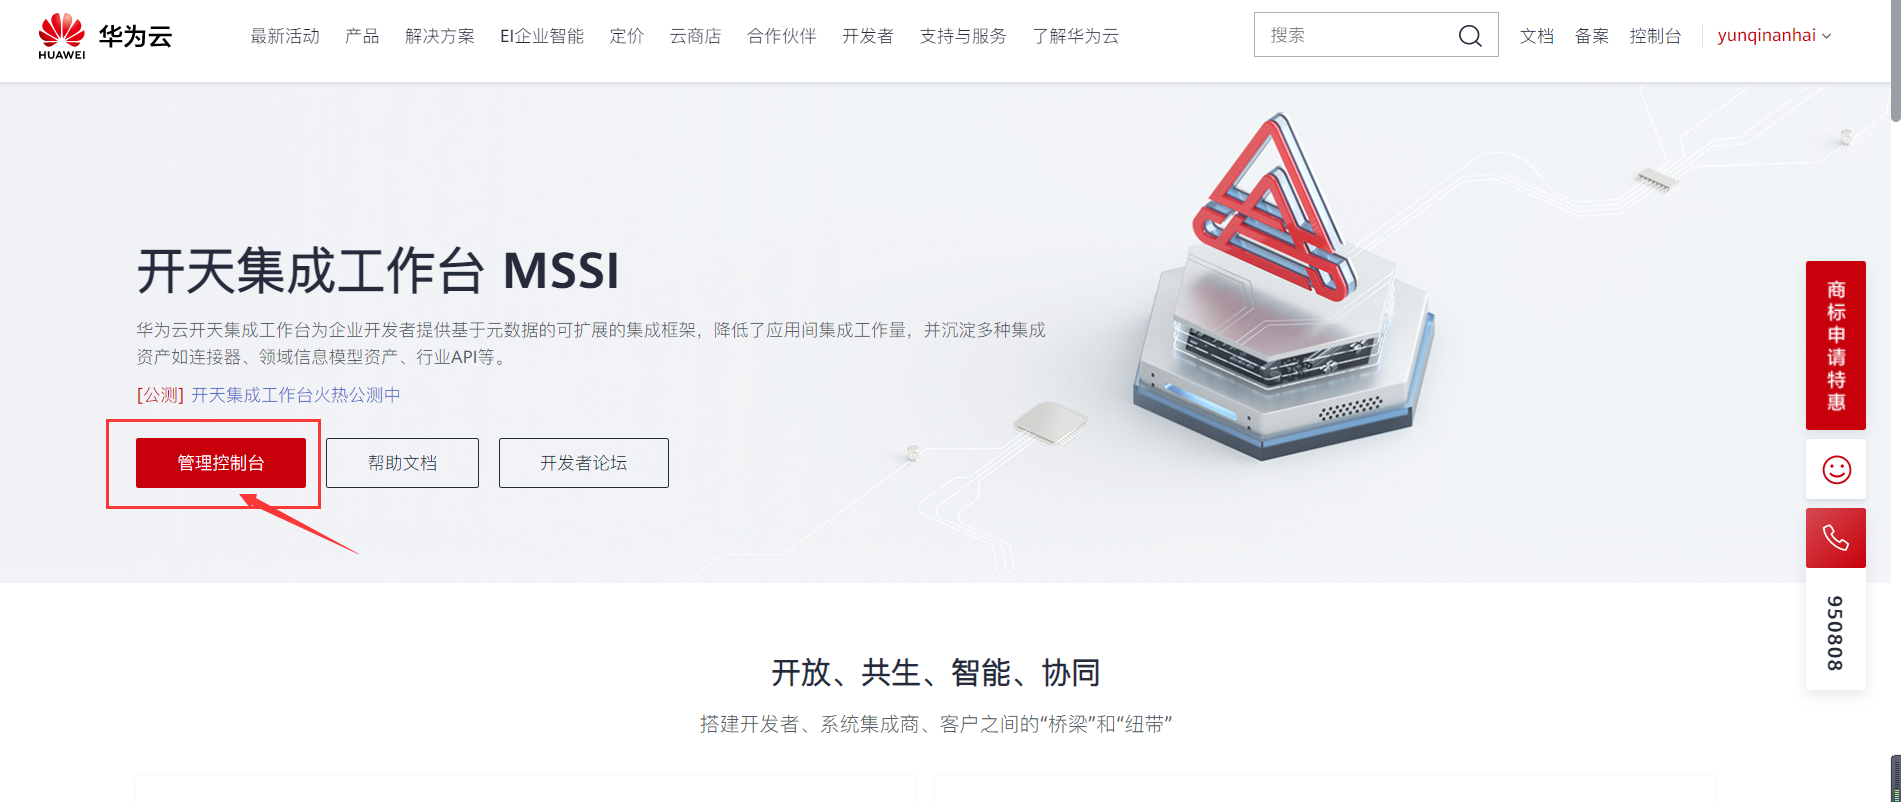The image size is (1901, 802).
Task: Go to the 定价 page
Action: [627, 36]
